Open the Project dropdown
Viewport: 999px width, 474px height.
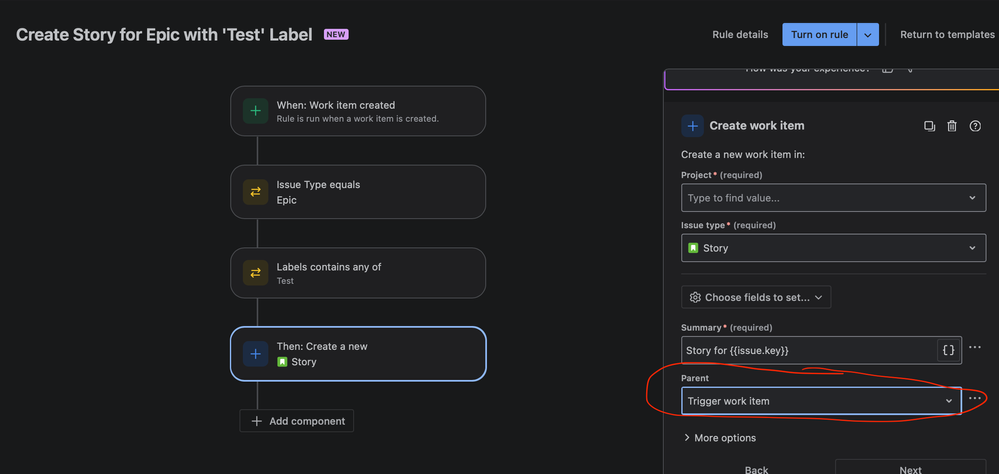[833, 198]
